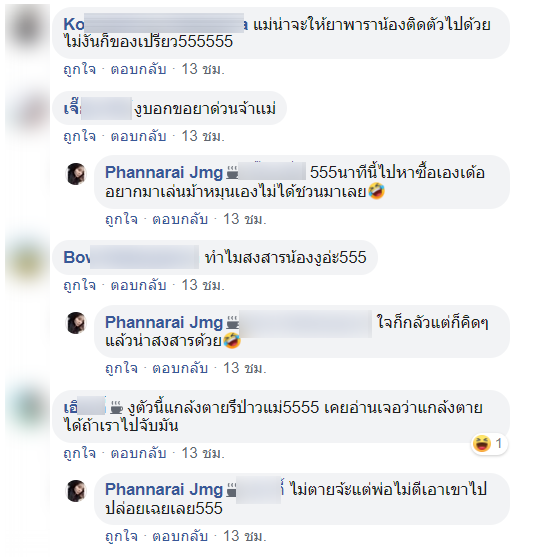
Task: Reply to the ขอยาด่วน comment
Action: 138,136
